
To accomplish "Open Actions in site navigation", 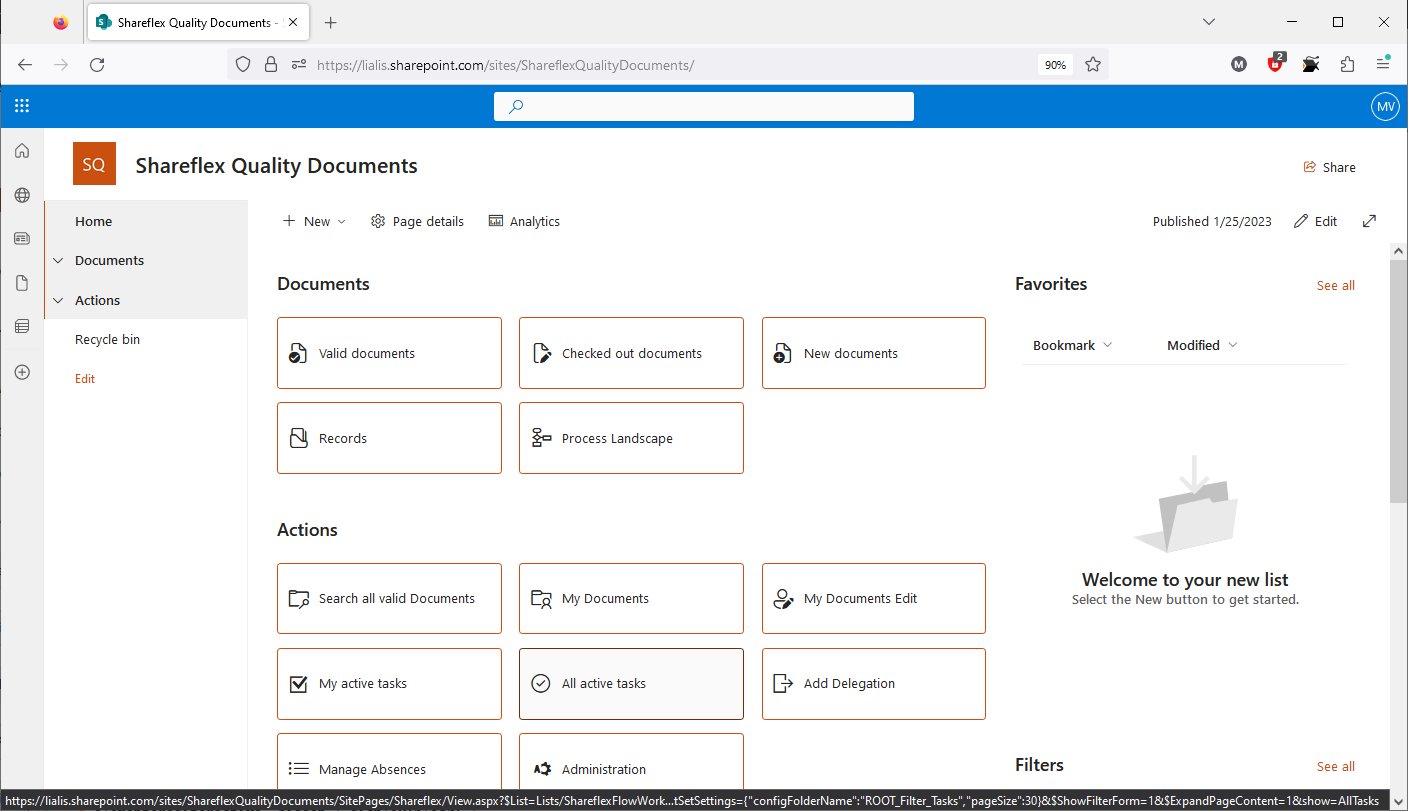I will click(x=97, y=300).
